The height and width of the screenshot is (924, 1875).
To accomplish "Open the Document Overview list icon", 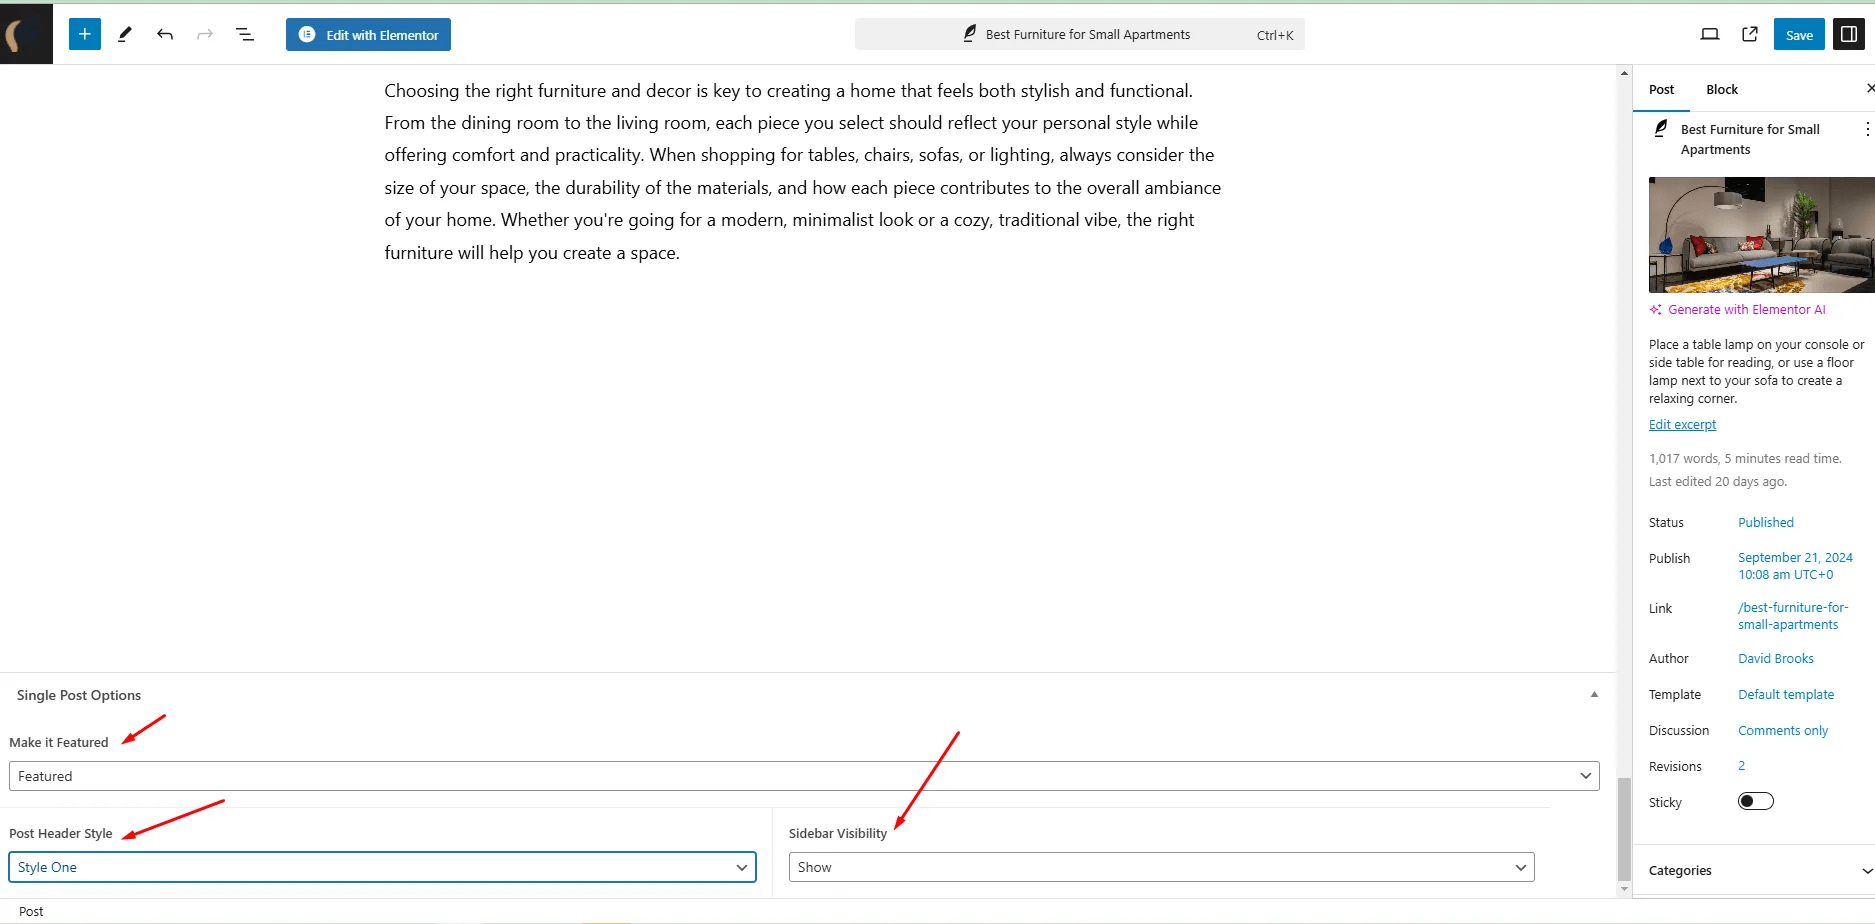I will pyautogui.click(x=245, y=34).
